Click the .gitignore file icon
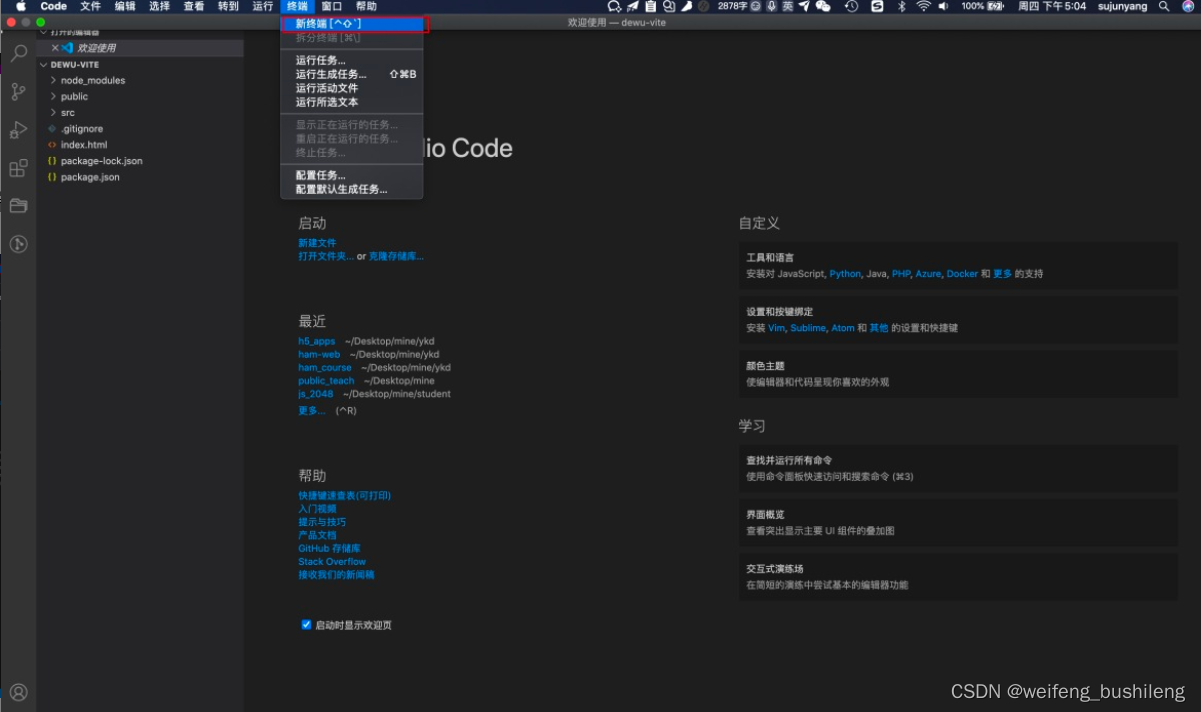Screen dimensions: 1201x712 click(52, 129)
